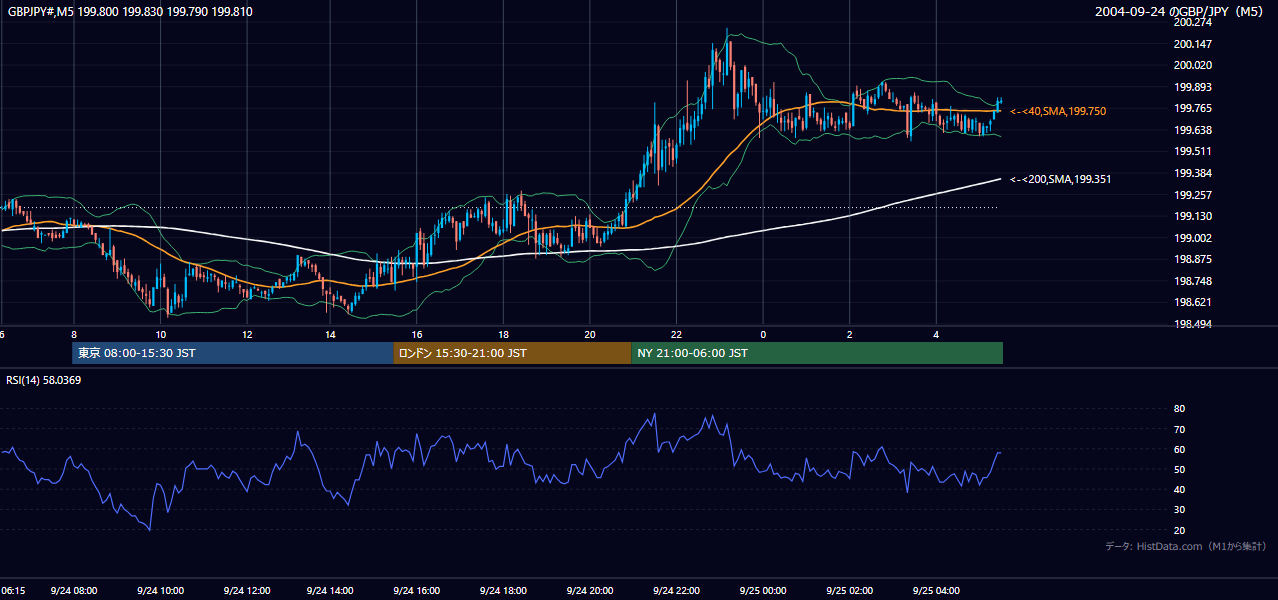Click the 9/24 14:00 time label
This screenshot has height=600, width=1278.
click(332, 591)
